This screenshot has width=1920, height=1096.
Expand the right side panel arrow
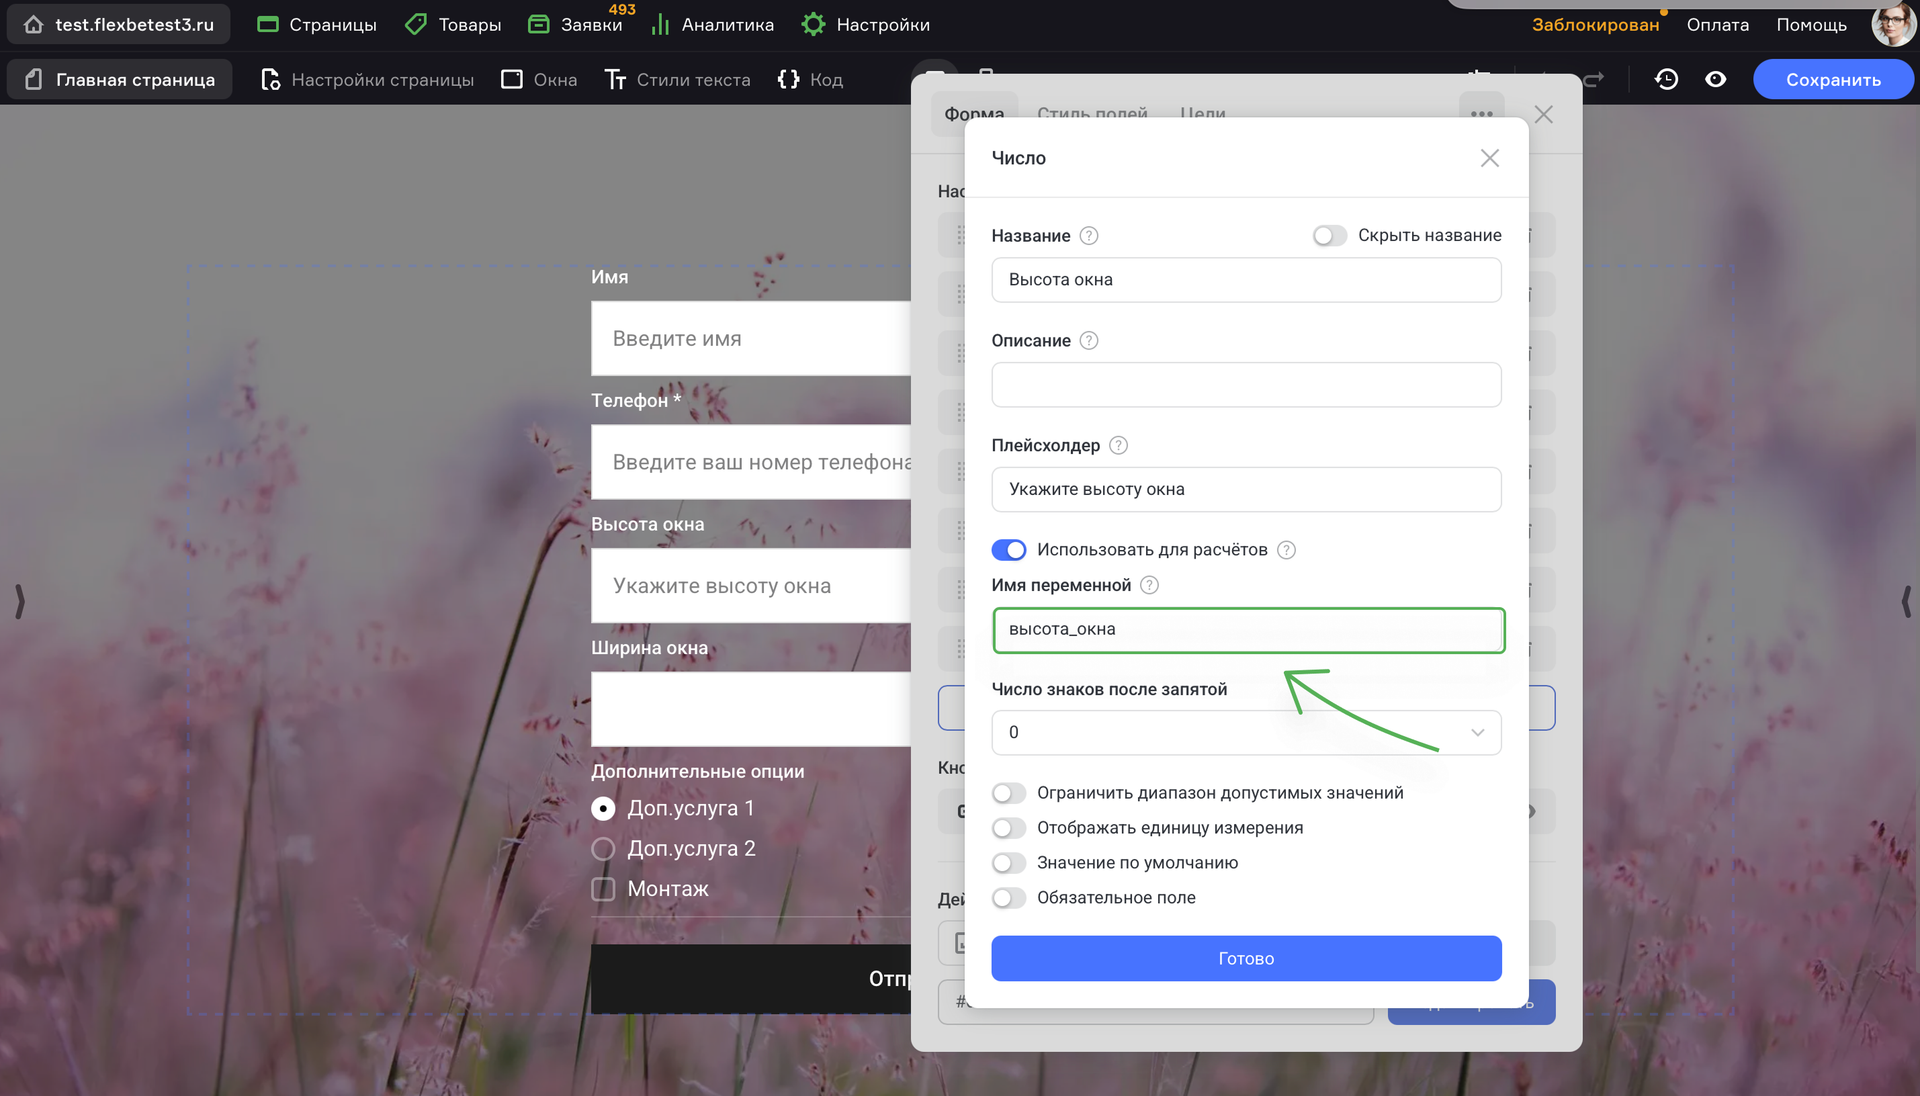[1905, 601]
